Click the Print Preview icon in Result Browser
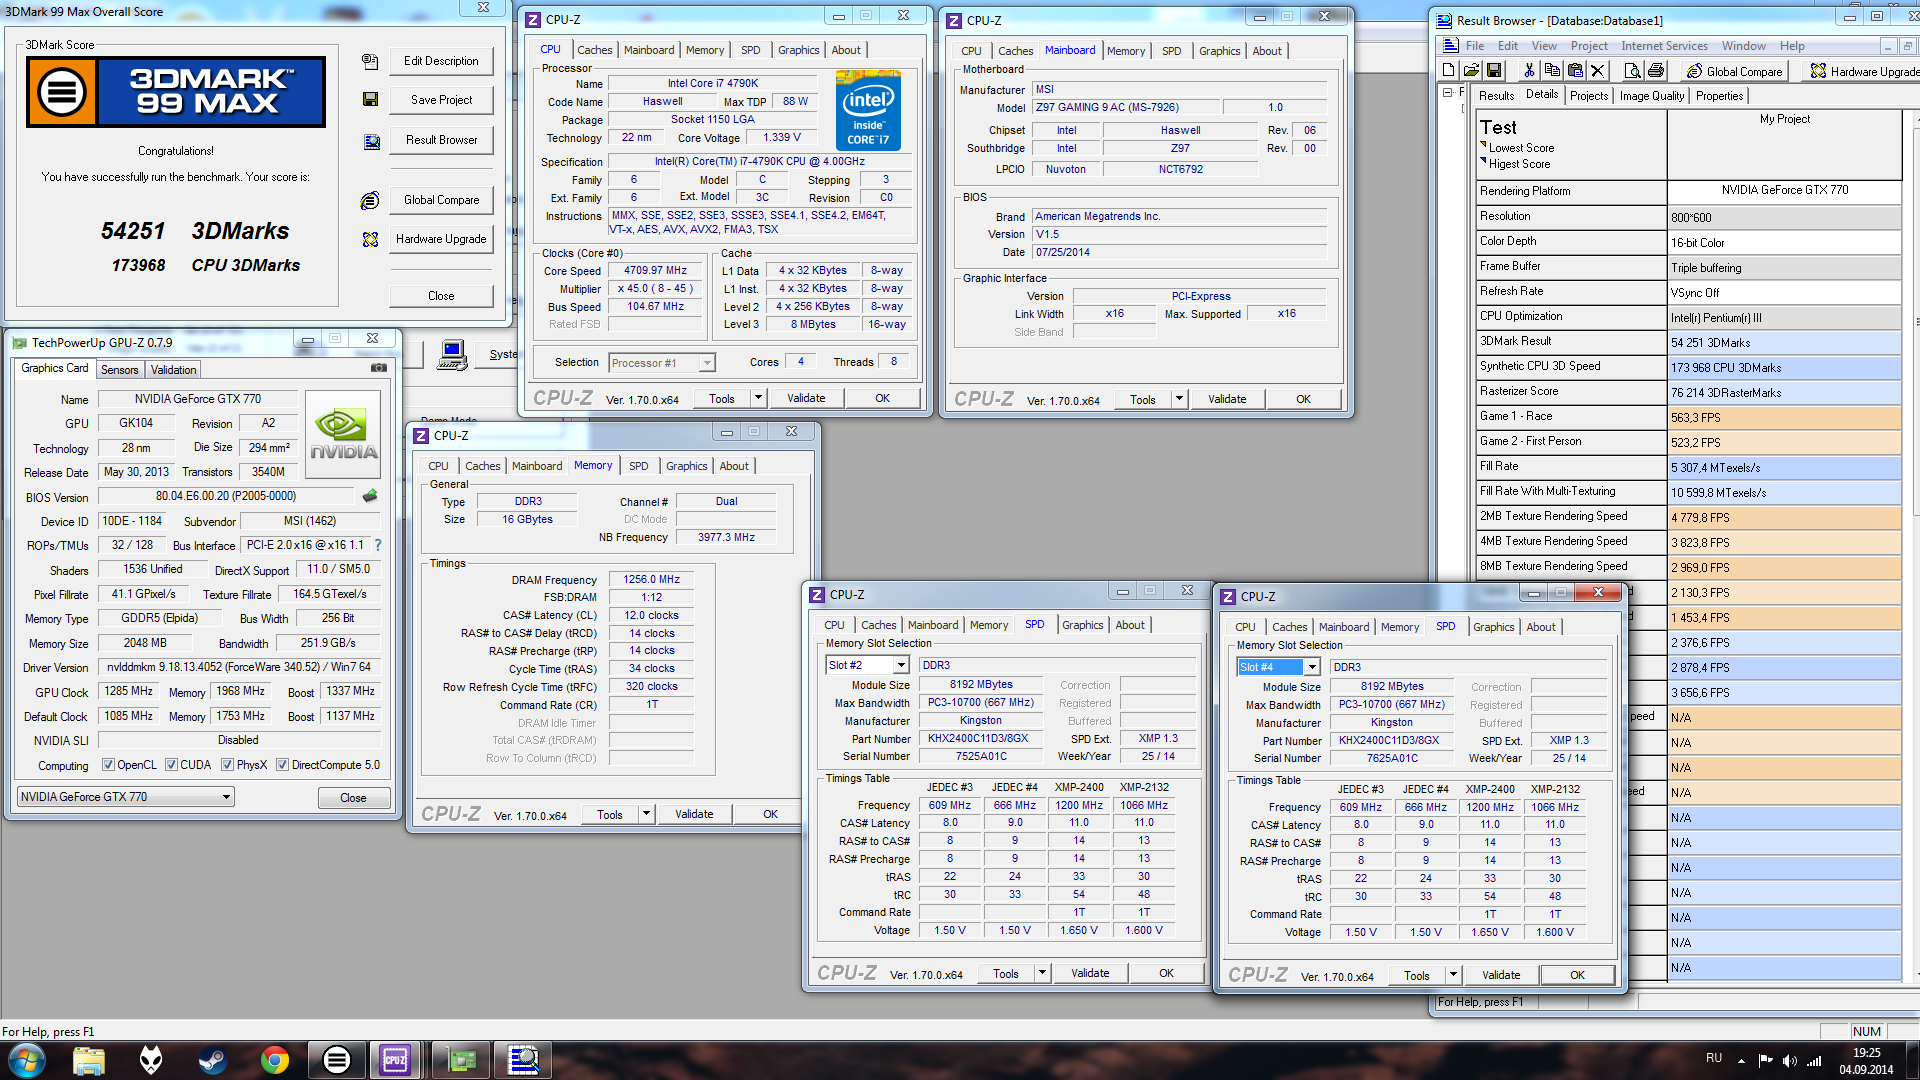Viewport: 1920px width, 1080px height. 1632,70
